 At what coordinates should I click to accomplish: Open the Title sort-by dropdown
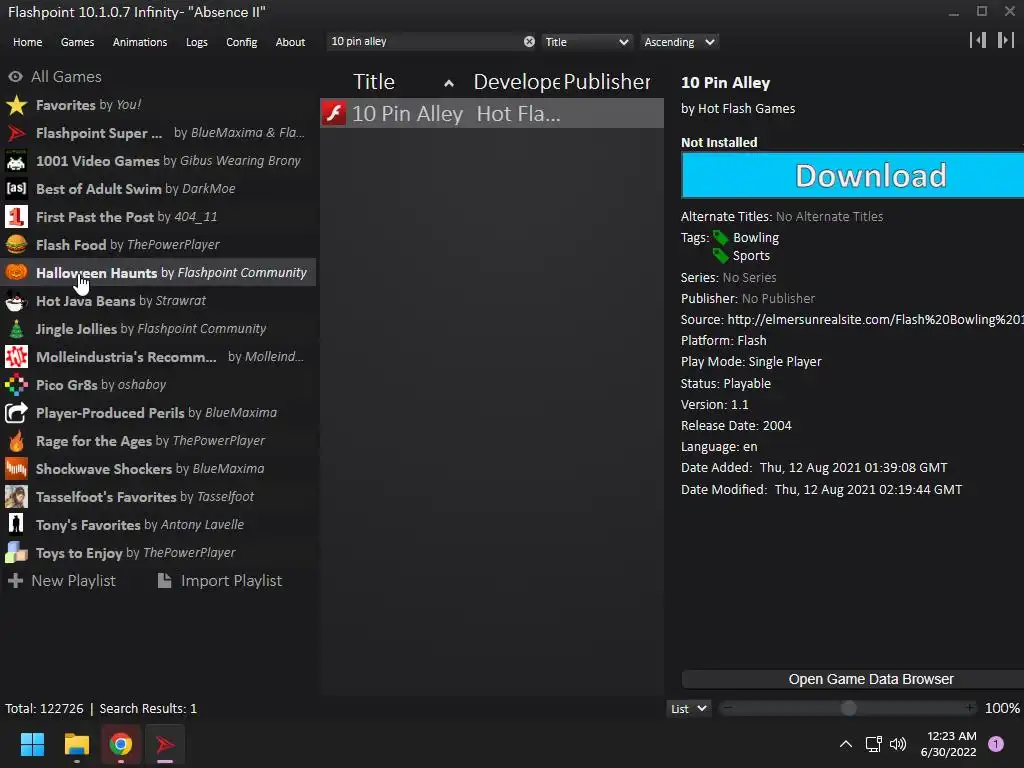(586, 42)
